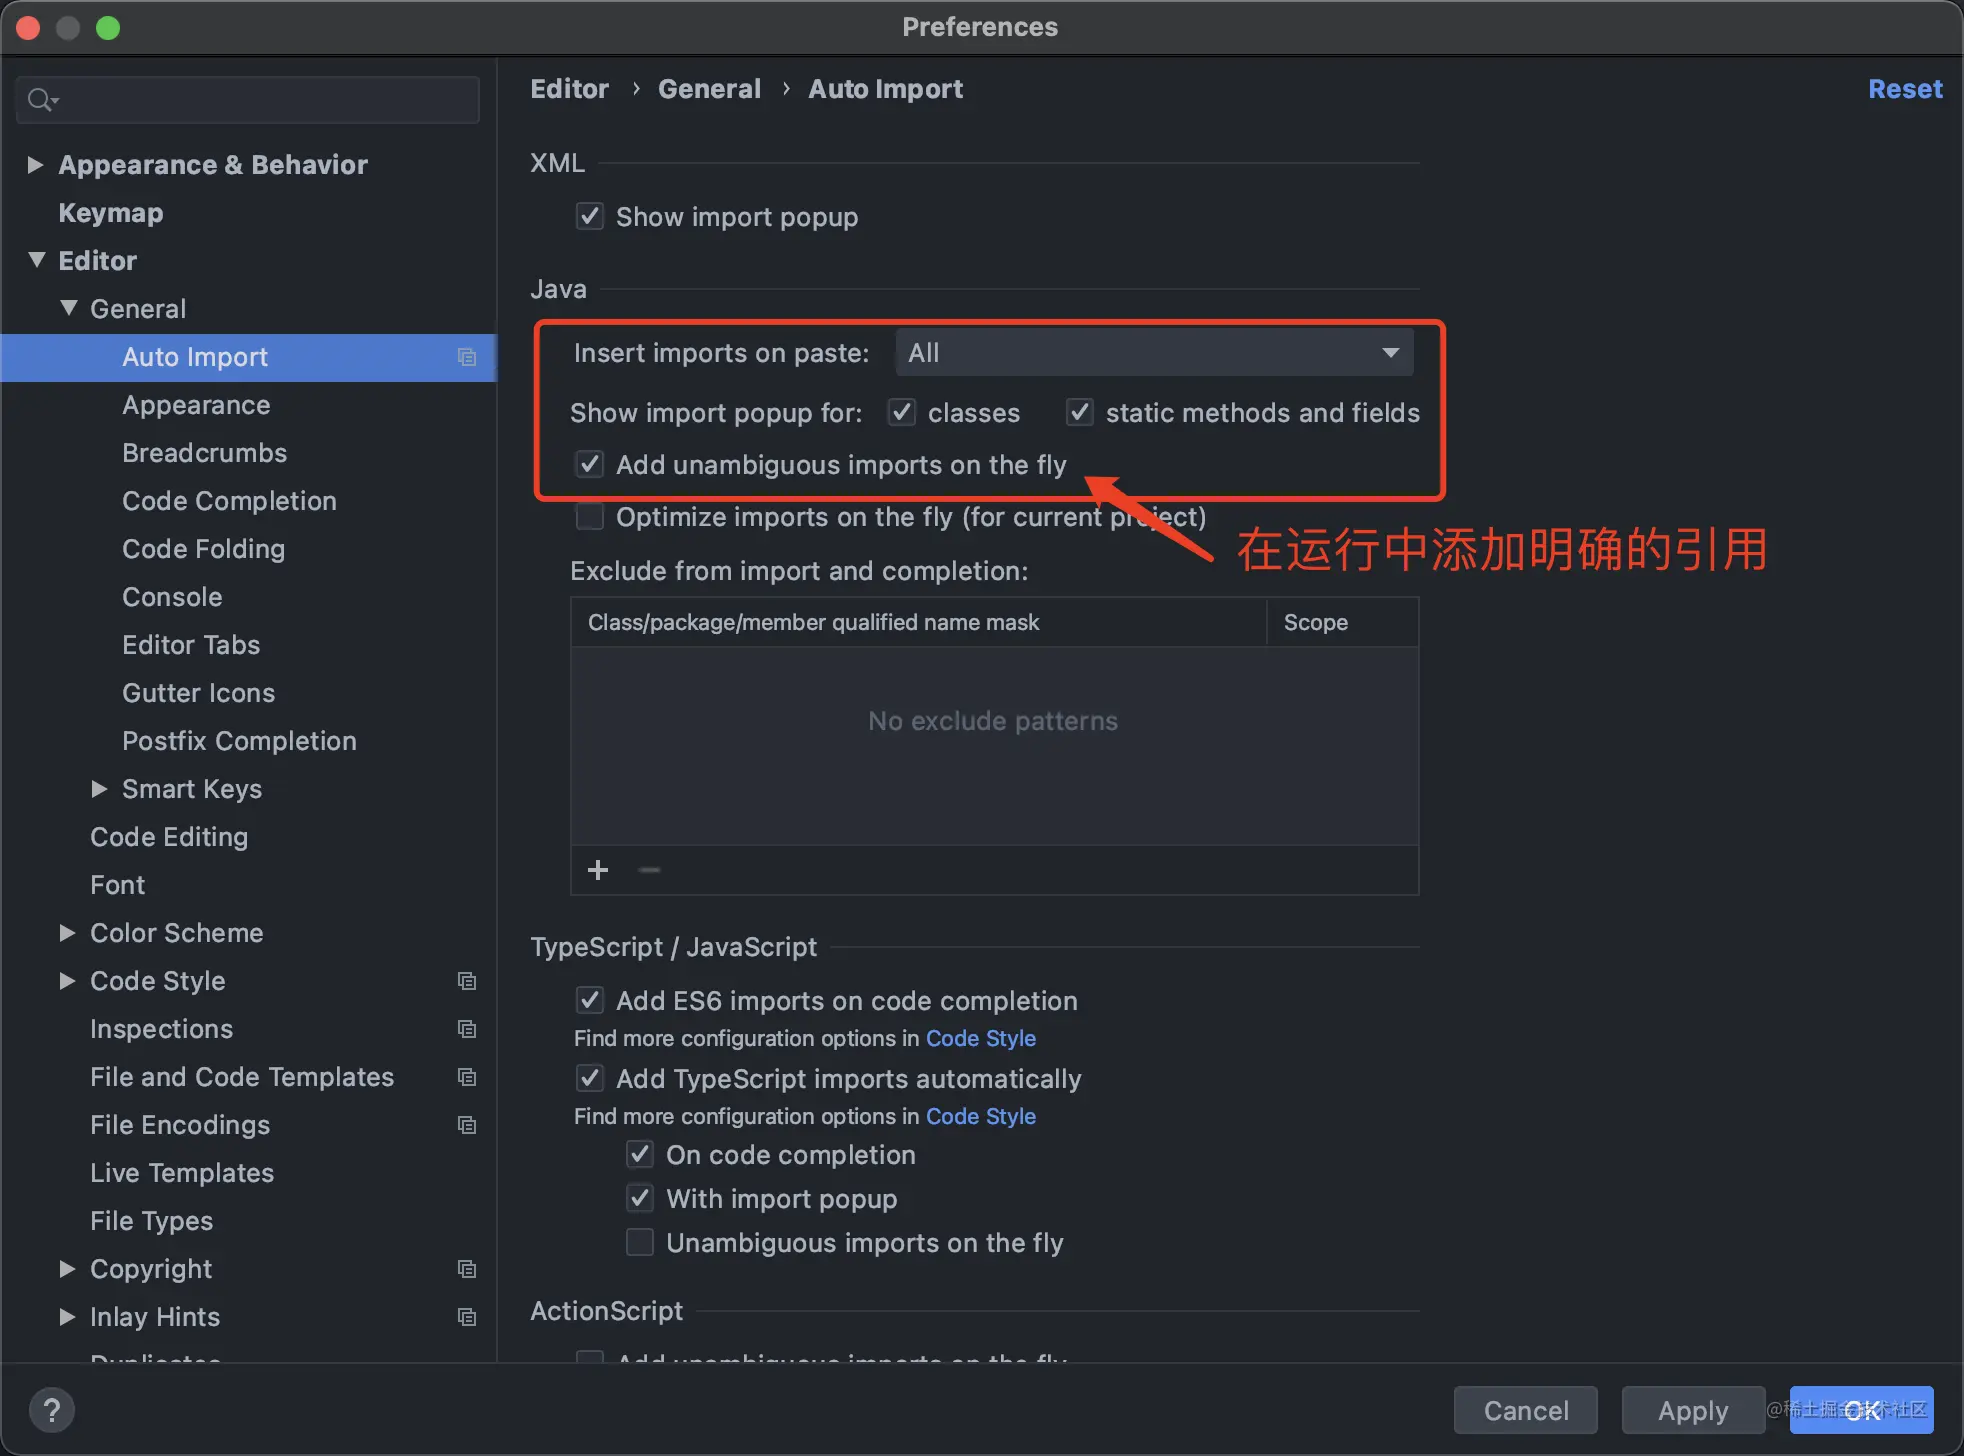Click Reset link at top right
The image size is (1964, 1456).
point(1905,89)
